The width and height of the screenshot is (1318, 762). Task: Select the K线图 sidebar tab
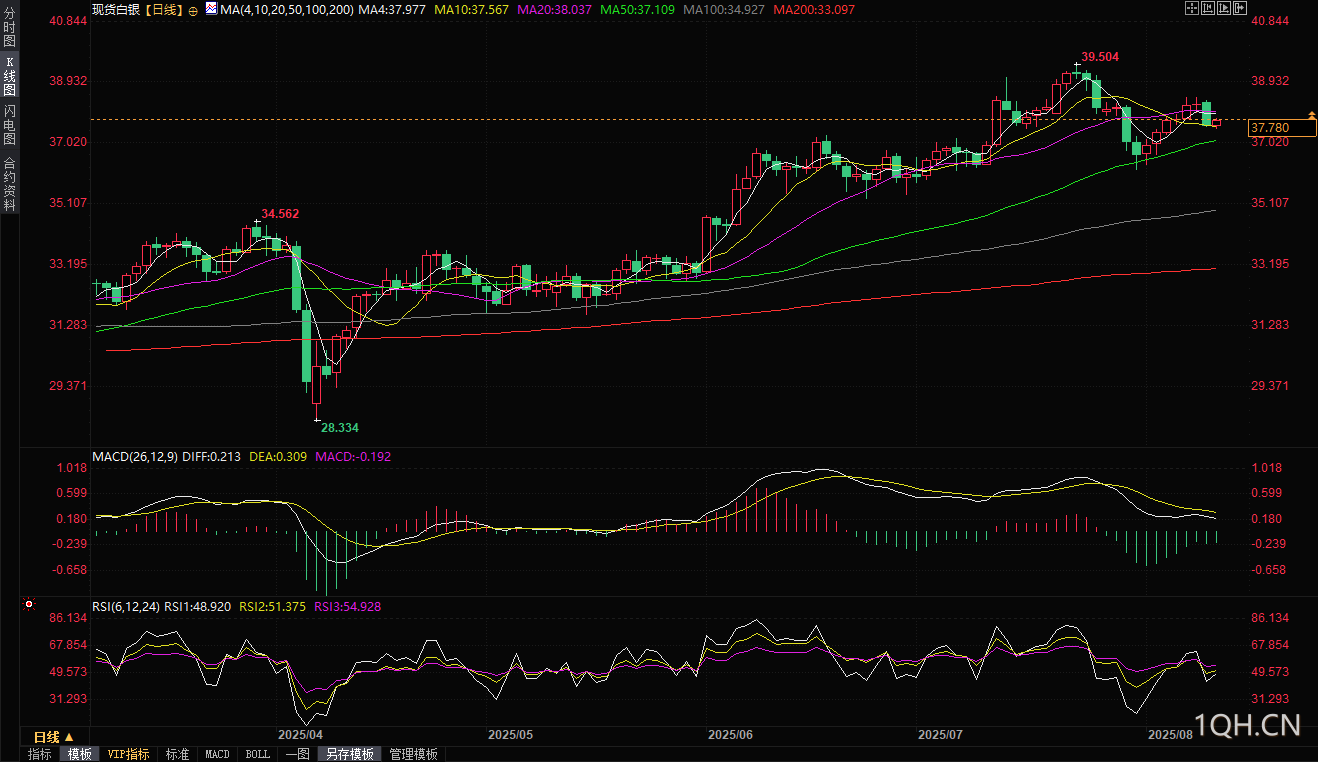click(9, 76)
